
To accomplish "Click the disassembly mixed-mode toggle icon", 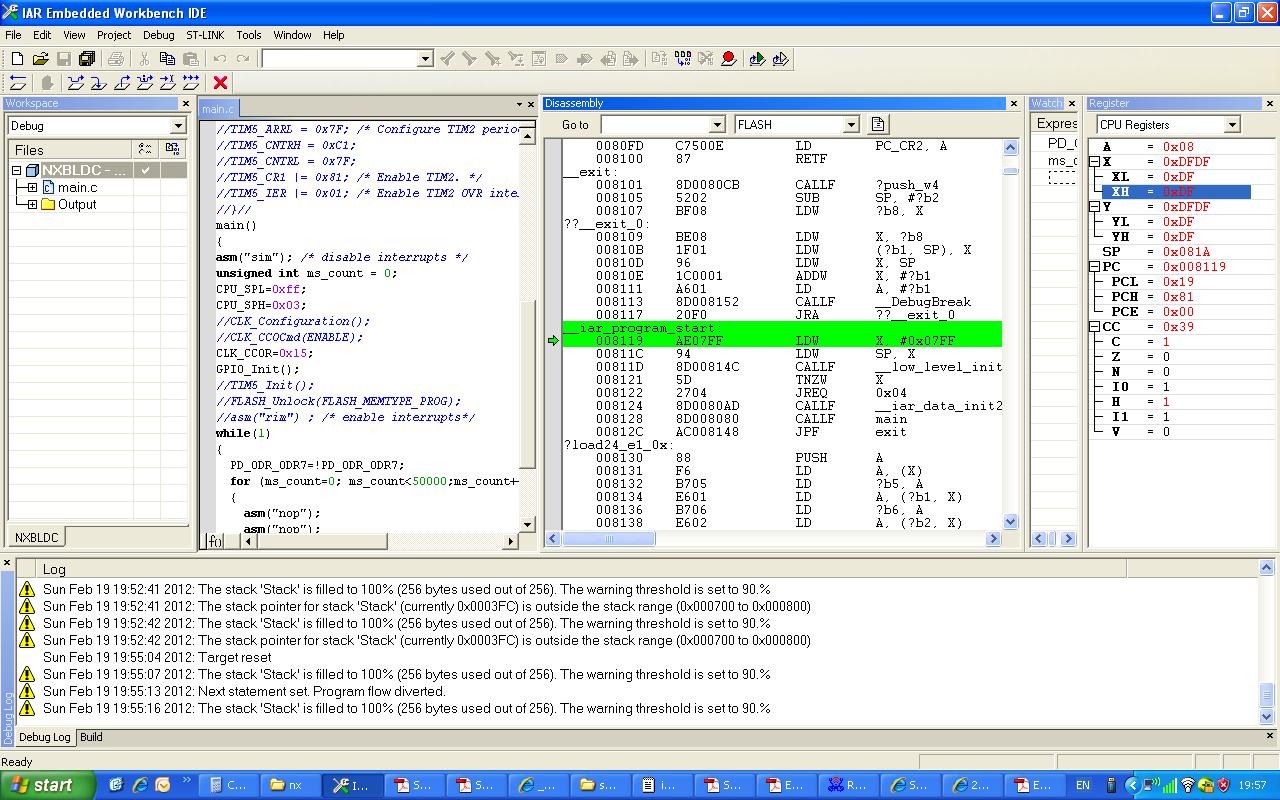I will (878, 124).
